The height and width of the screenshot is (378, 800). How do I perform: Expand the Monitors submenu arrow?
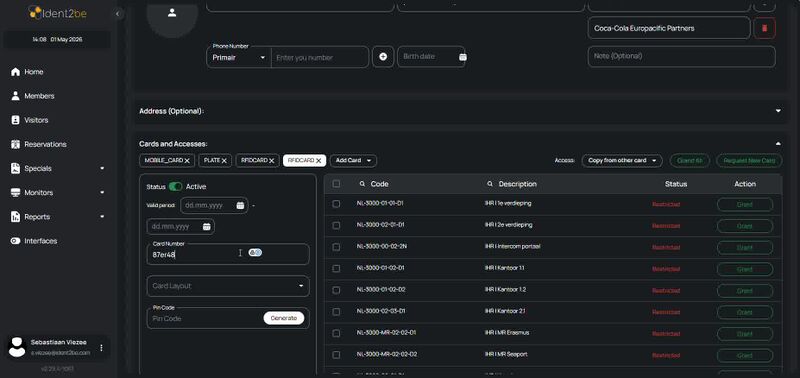coord(102,192)
